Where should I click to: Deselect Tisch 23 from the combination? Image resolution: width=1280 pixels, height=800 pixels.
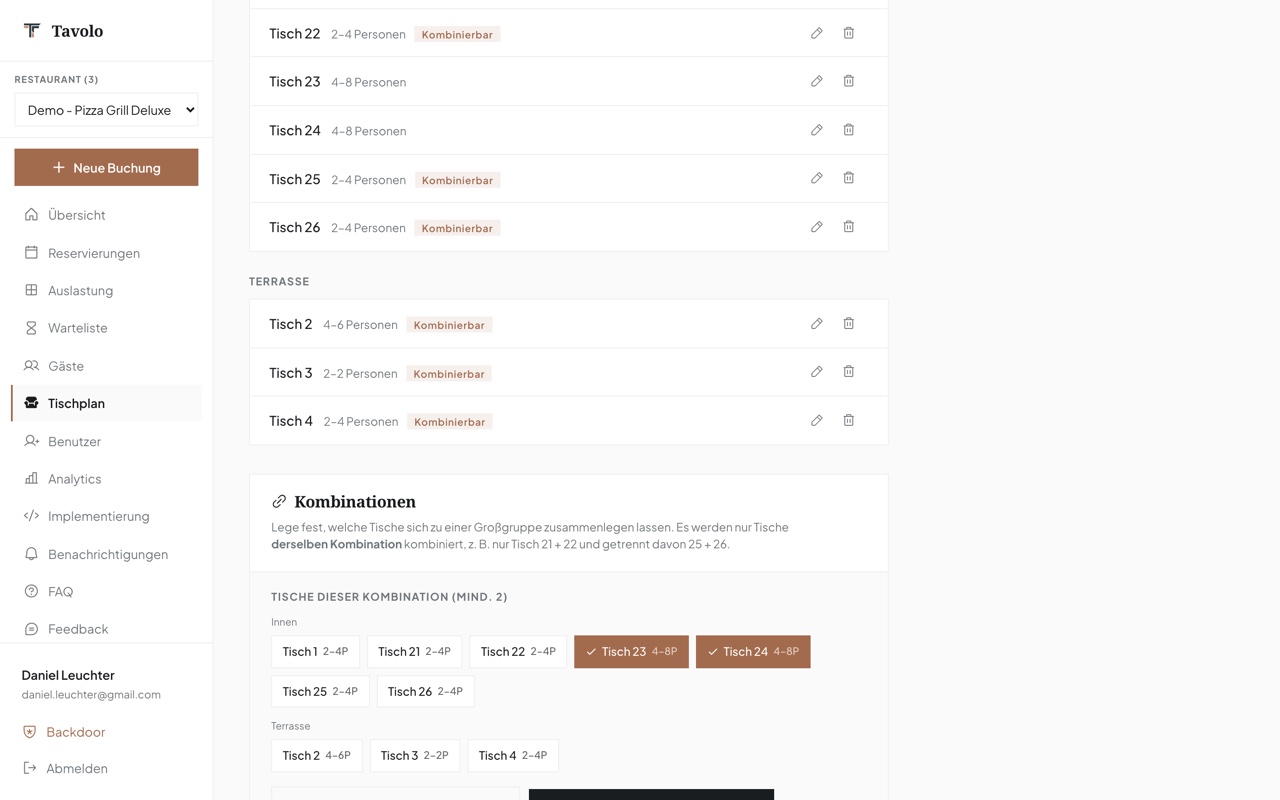[x=631, y=652]
